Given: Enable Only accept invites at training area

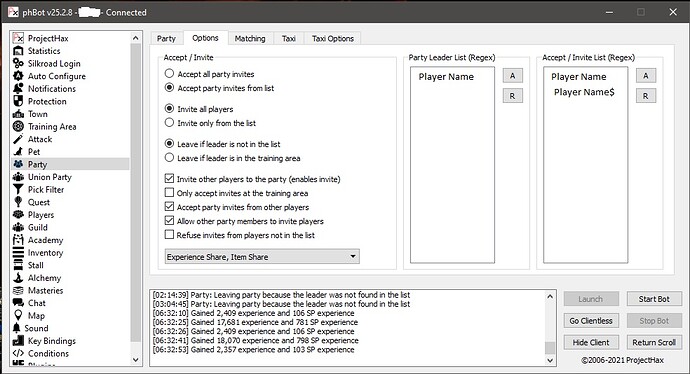Looking at the screenshot, I should click(169, 193).
